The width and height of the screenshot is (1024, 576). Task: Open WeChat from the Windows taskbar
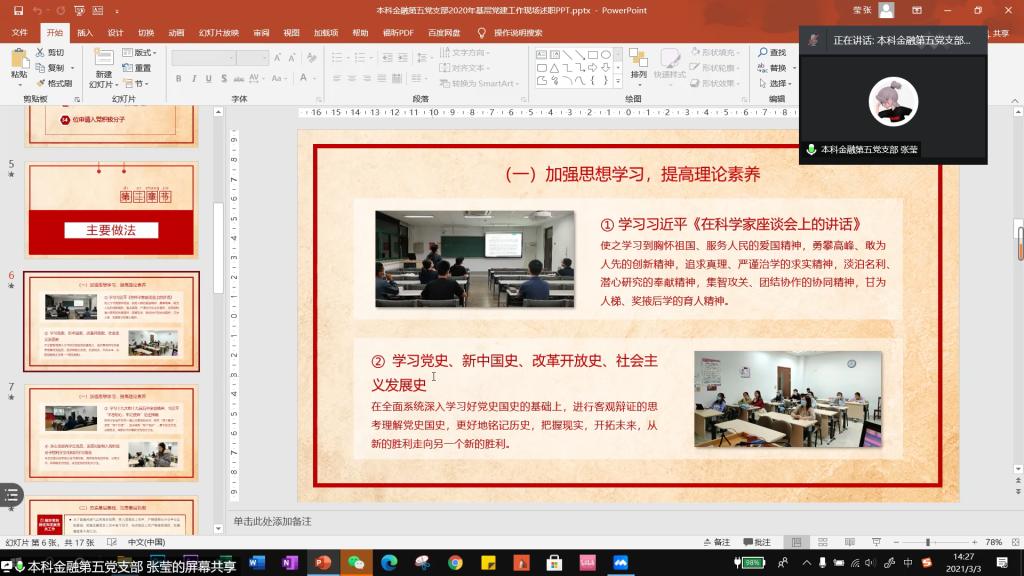(x=356, y=563)
